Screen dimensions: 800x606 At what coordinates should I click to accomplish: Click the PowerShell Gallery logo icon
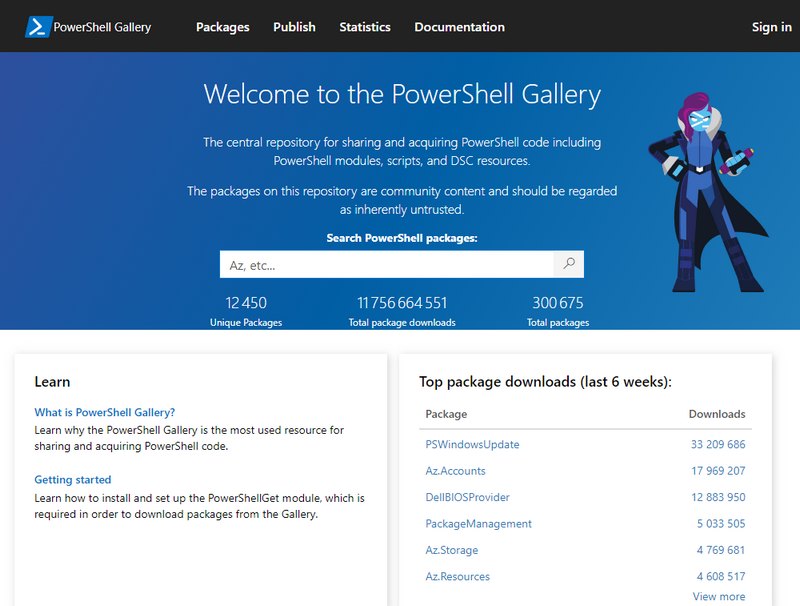pos(39,27)
